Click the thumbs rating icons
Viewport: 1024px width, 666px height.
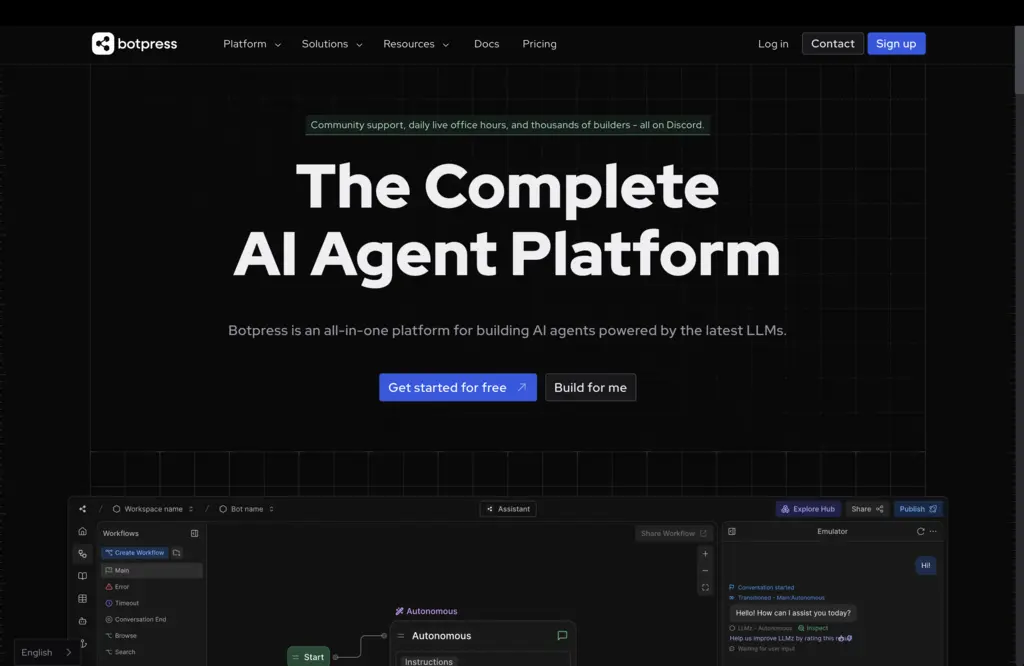click(x=845, y=639)
